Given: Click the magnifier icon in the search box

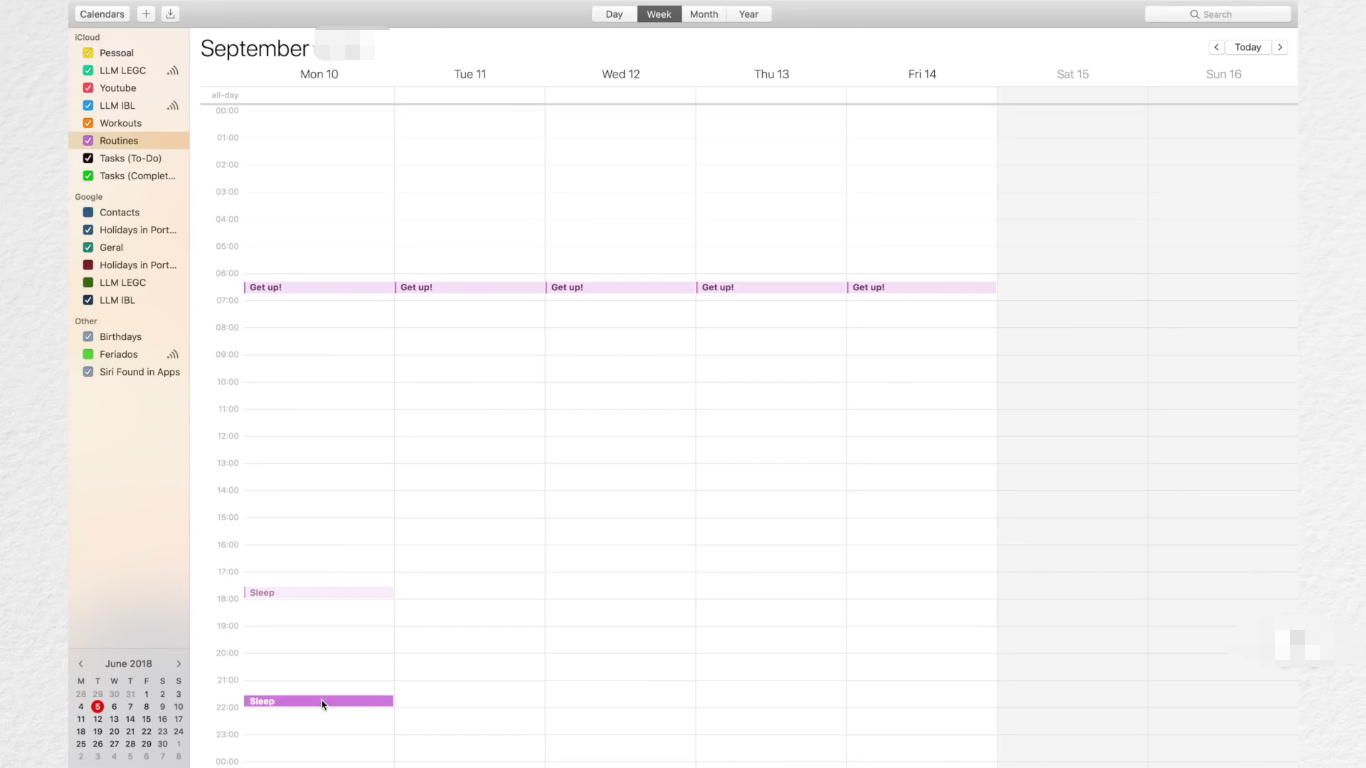Looking at the screenshot, I should tap(1194, 15).
